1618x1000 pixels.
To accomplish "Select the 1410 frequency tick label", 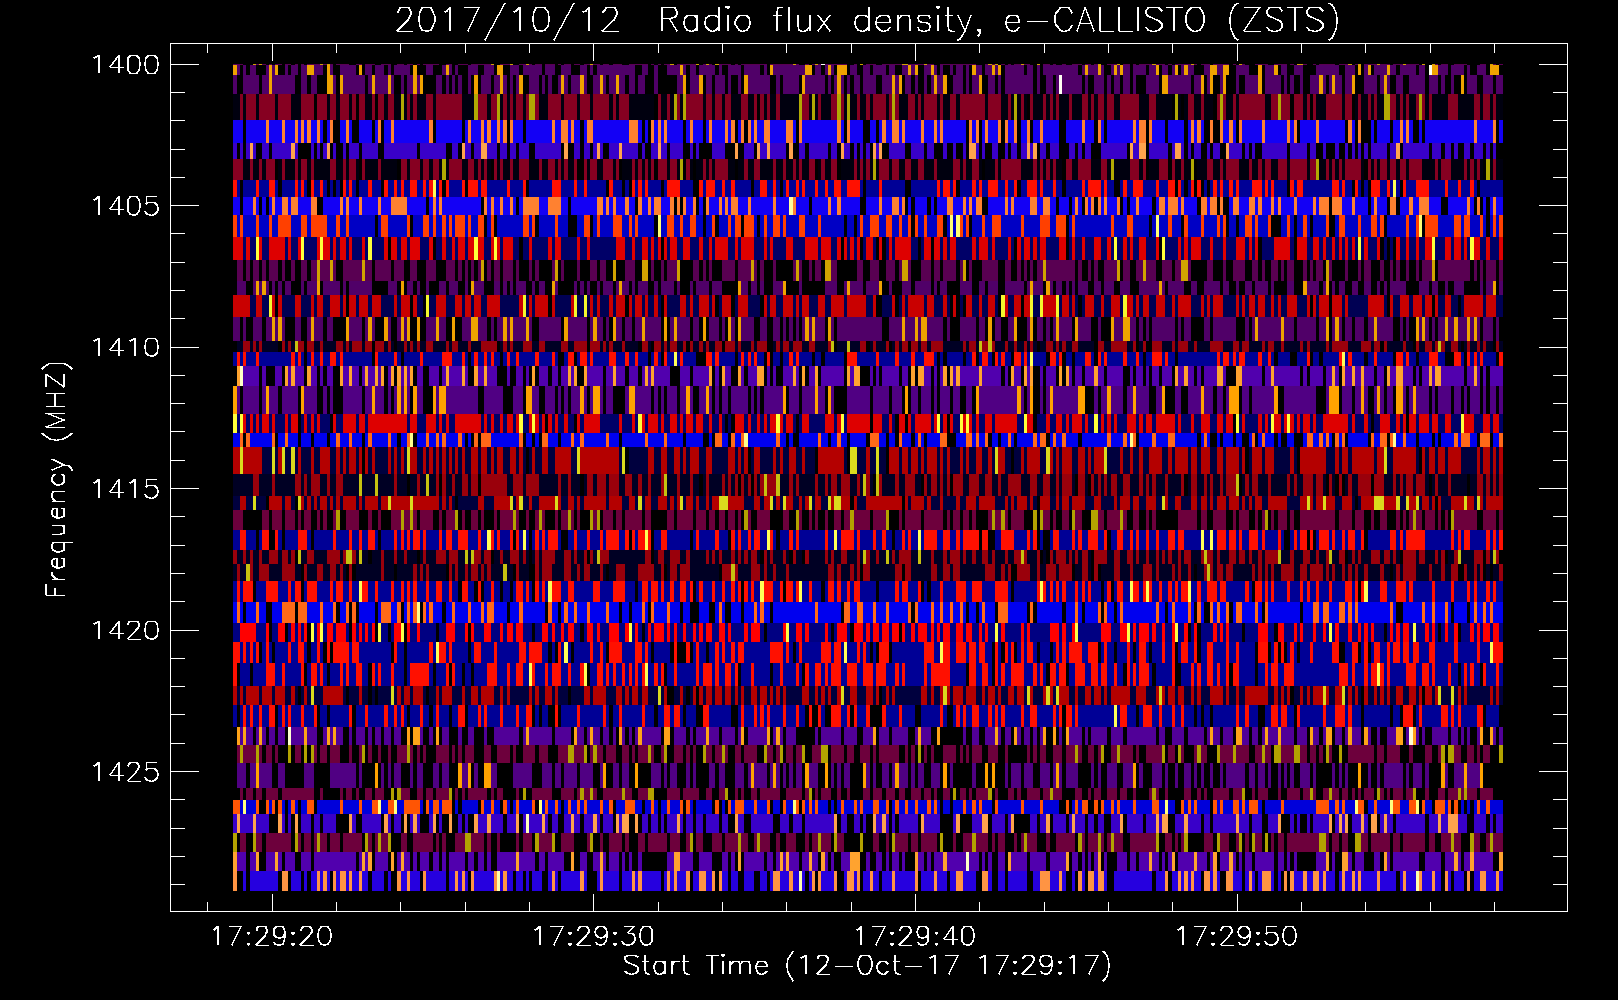I will tap(126, 348).
